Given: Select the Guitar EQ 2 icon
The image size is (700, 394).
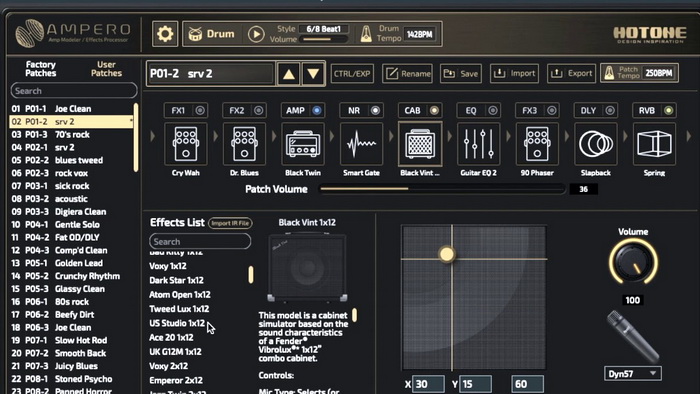Looking at the screenshot, I should (479, 144).
